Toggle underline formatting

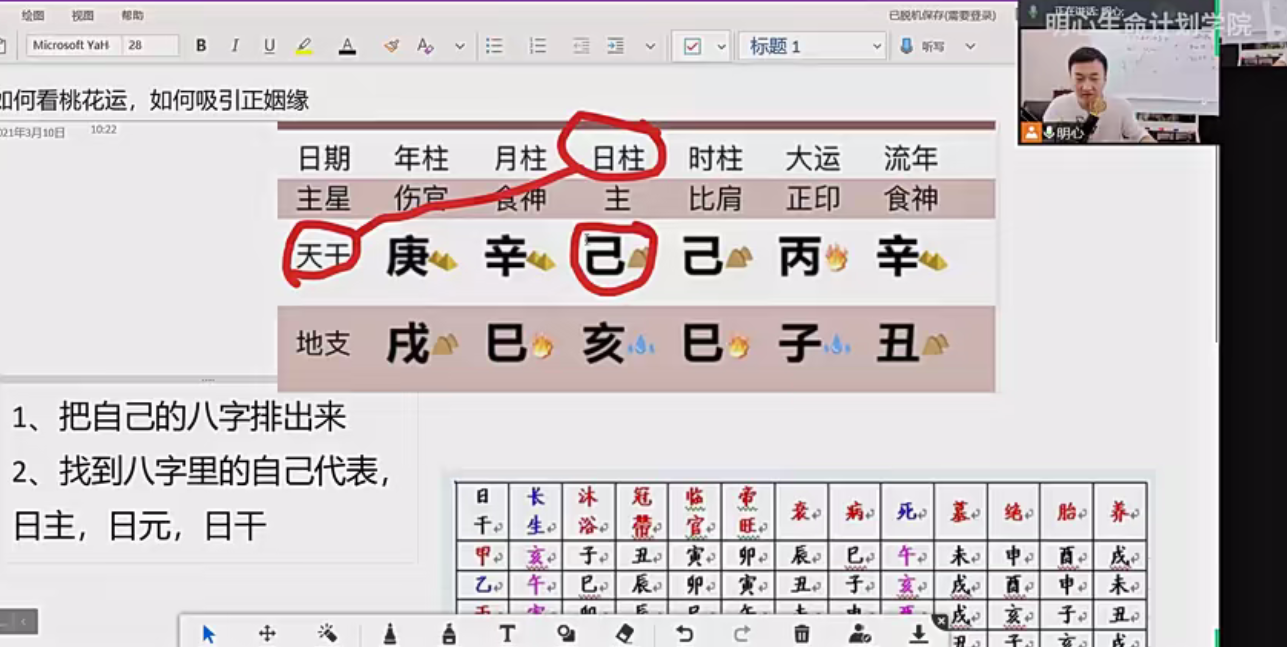pos(268,46)
